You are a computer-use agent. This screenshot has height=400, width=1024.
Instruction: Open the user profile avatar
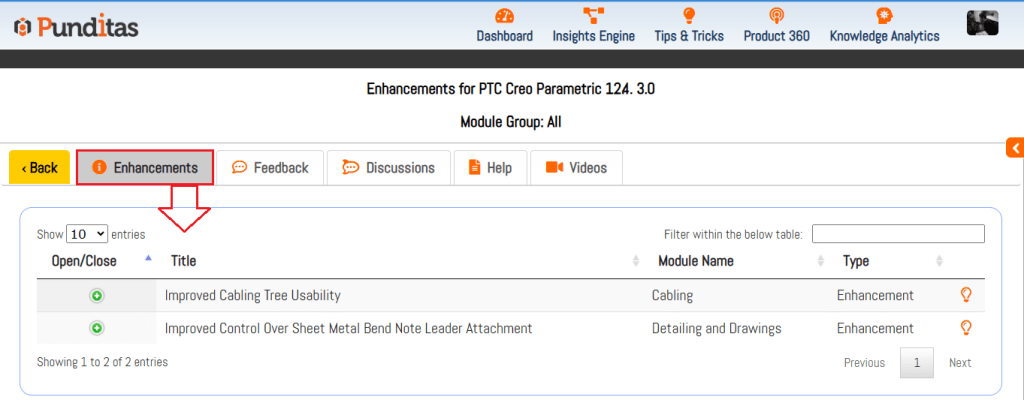coord(982,24)
